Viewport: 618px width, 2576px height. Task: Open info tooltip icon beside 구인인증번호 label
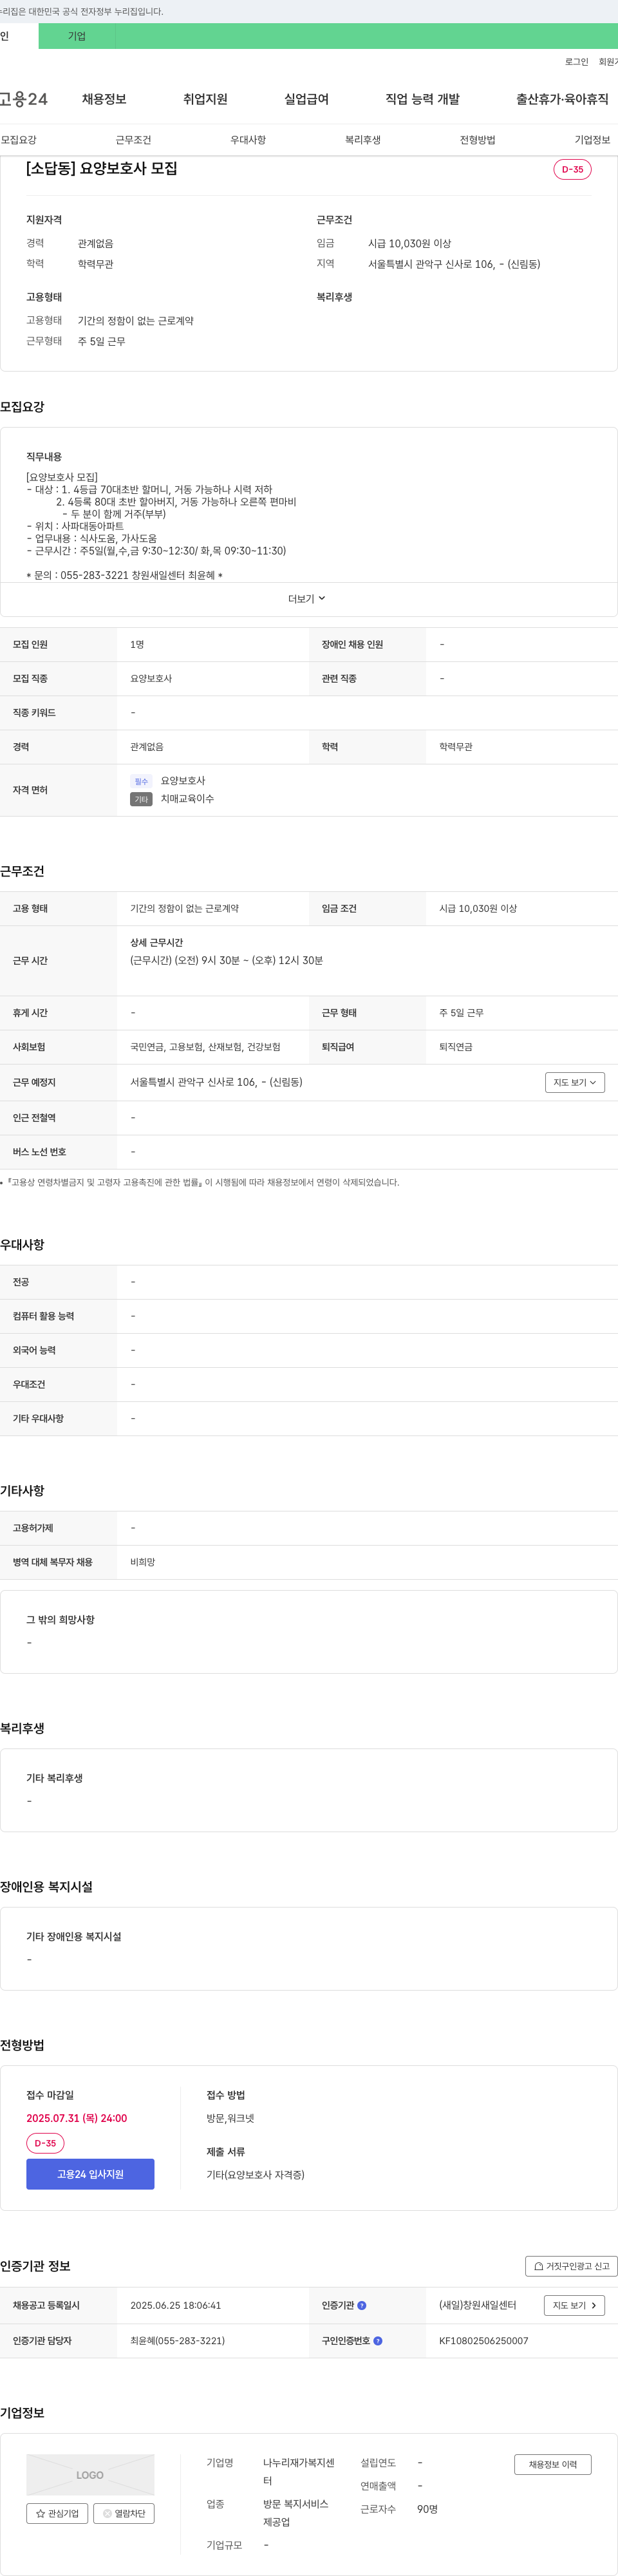click(x=378, y=2341)
